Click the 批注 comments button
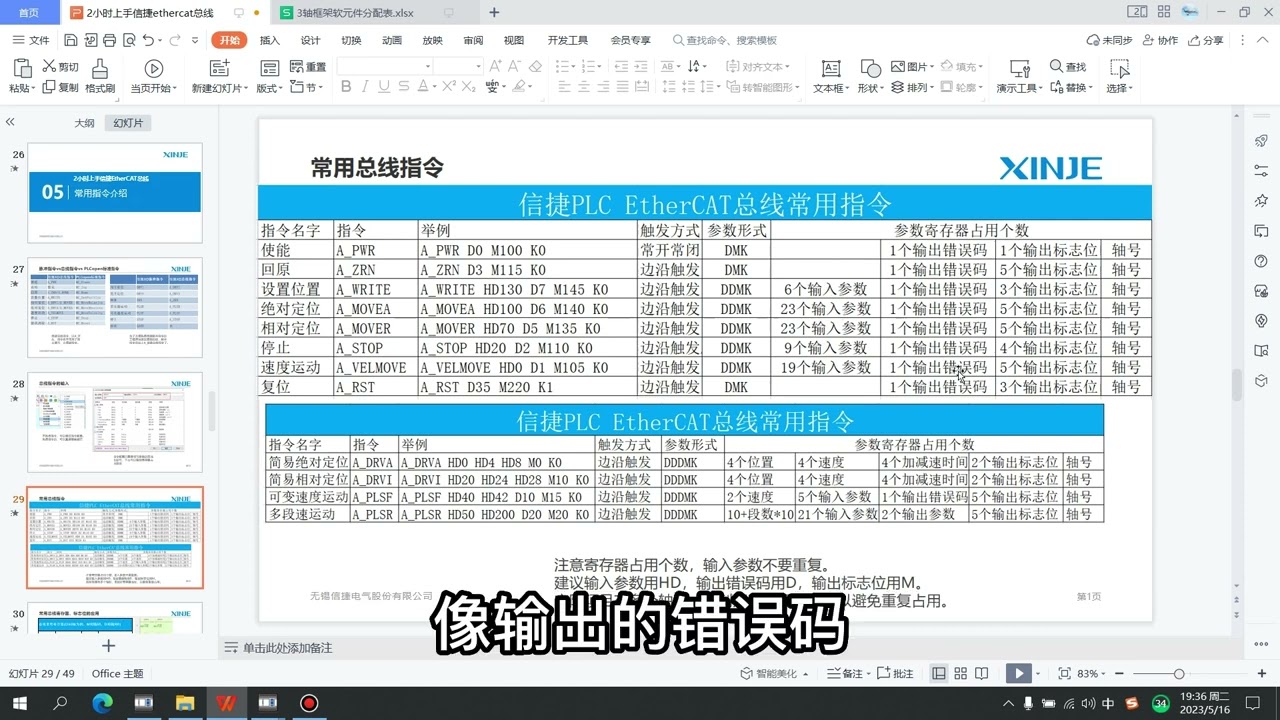The image size is (1280, 720). tap(895, 674)
